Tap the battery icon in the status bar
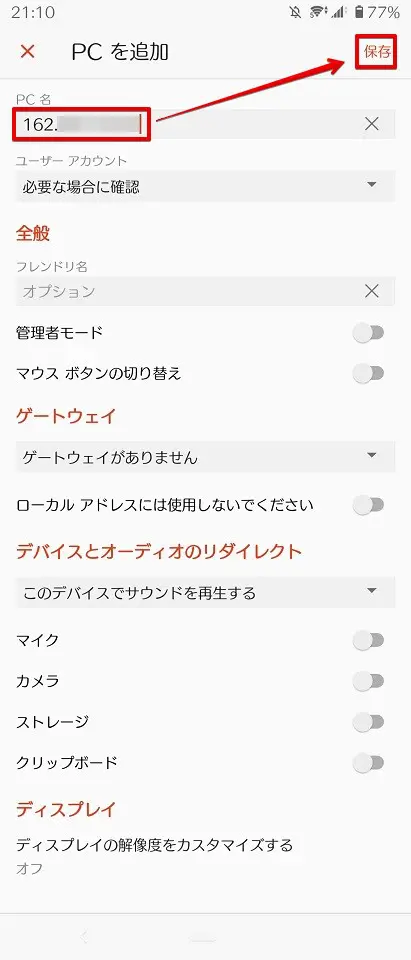 point(358,12)
